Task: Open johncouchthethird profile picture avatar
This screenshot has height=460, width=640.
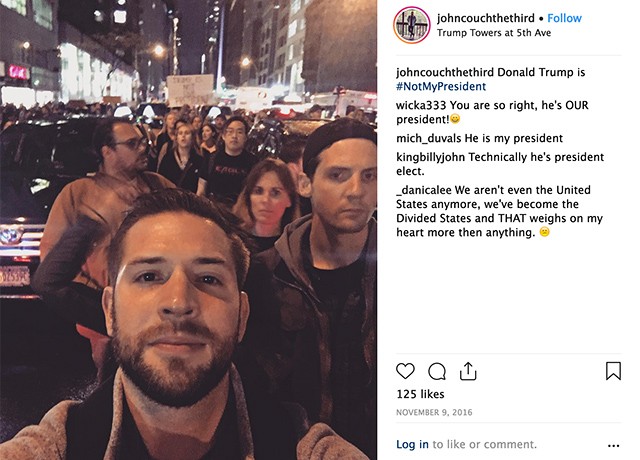Action: pos(411,25)
